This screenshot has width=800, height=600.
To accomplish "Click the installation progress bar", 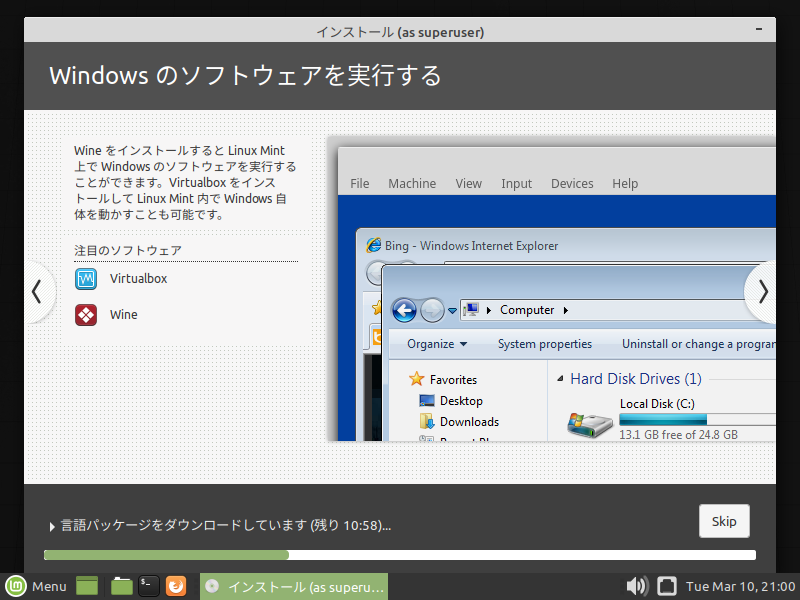I will click(x=400, y=555).
